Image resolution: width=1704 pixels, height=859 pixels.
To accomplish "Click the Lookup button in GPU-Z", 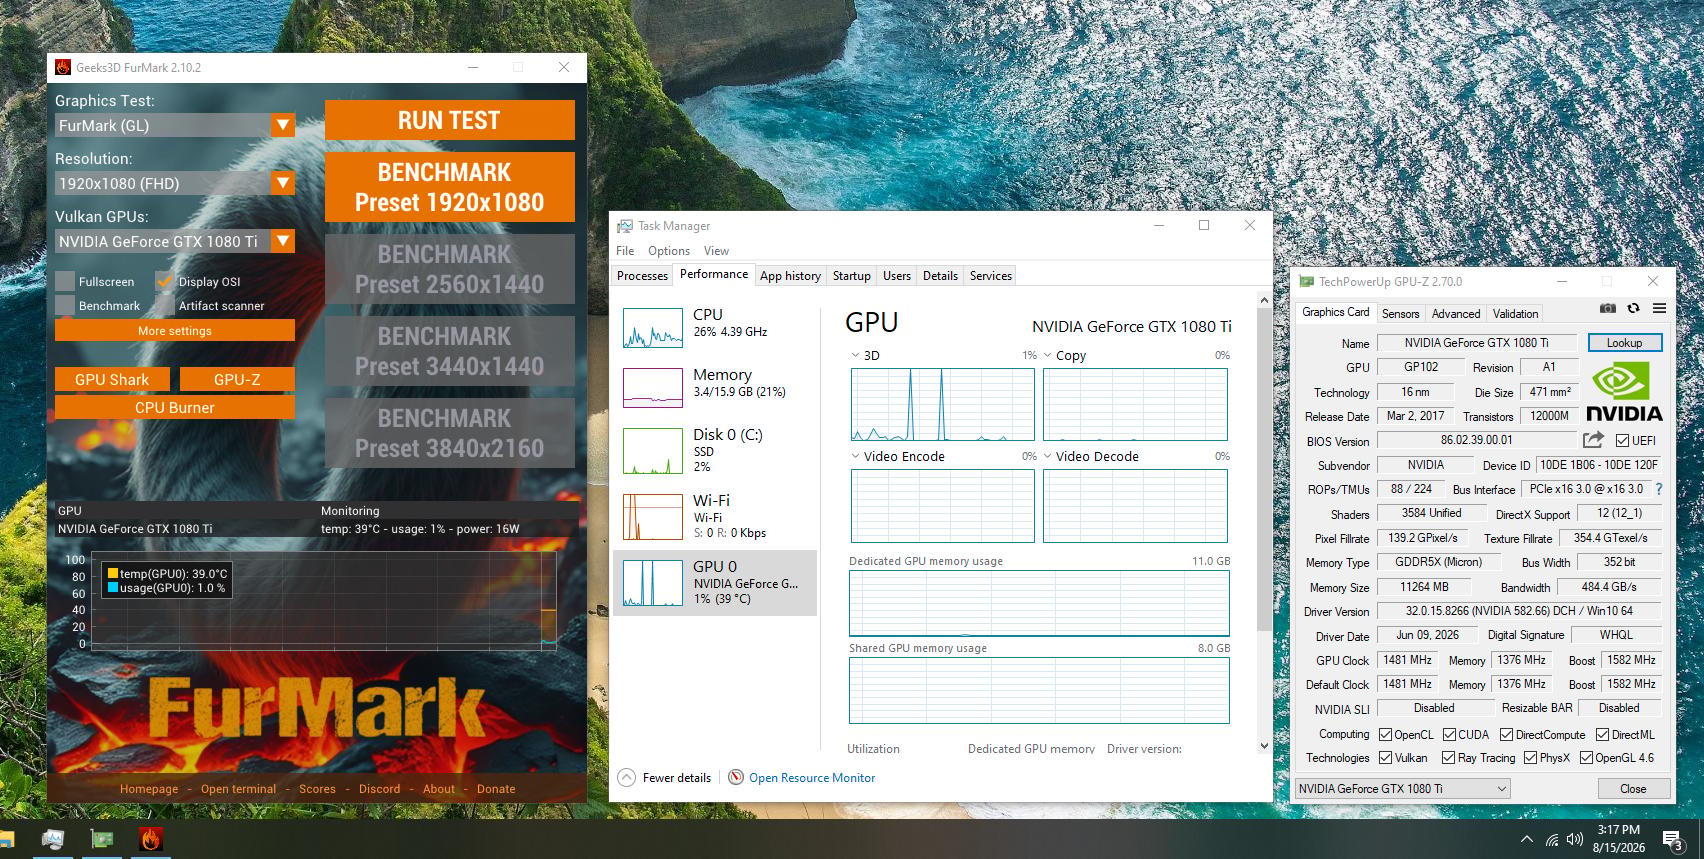I will [x=1624, y=343].
